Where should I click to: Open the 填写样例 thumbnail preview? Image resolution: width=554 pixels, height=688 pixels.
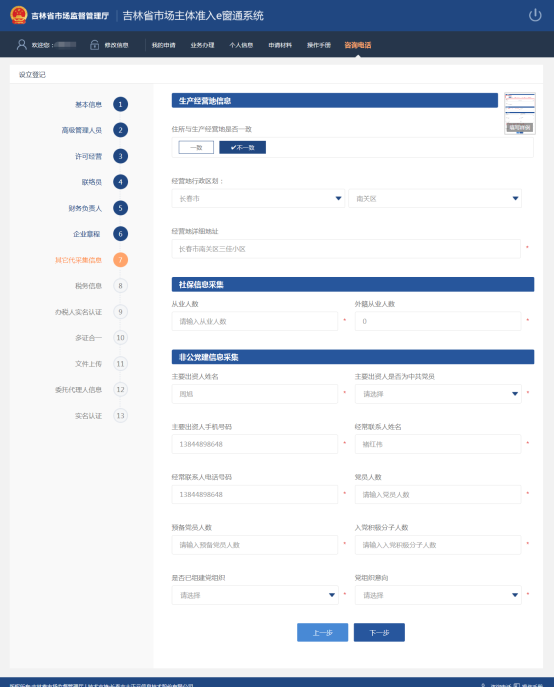(520, 113)
